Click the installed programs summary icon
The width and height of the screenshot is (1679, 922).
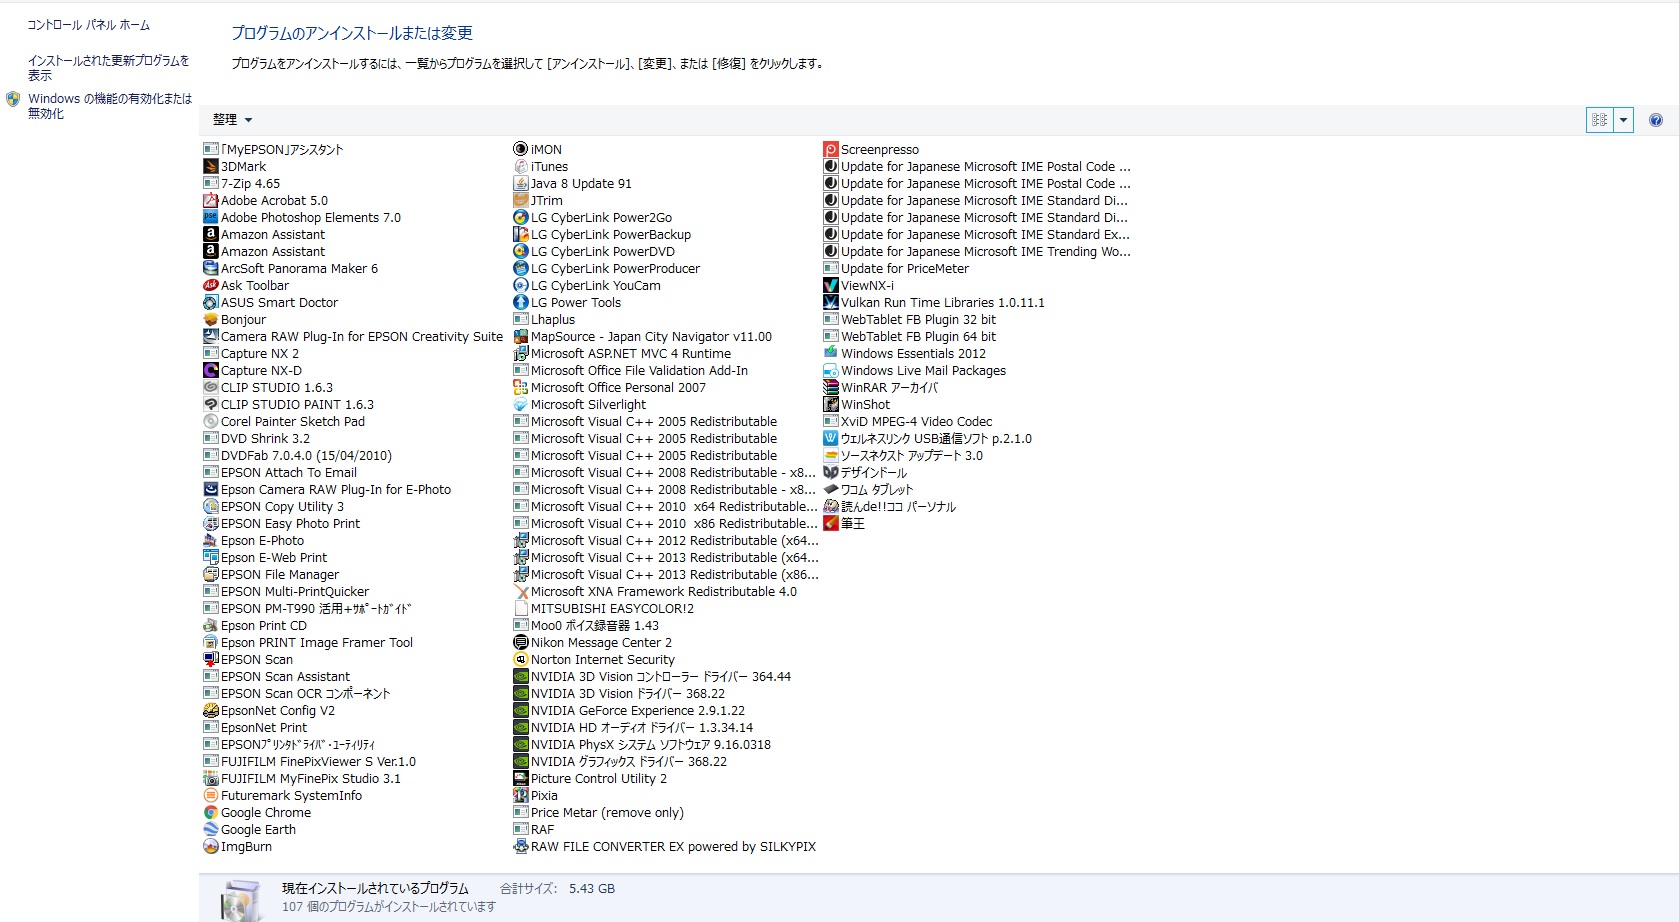coord(240,899)
